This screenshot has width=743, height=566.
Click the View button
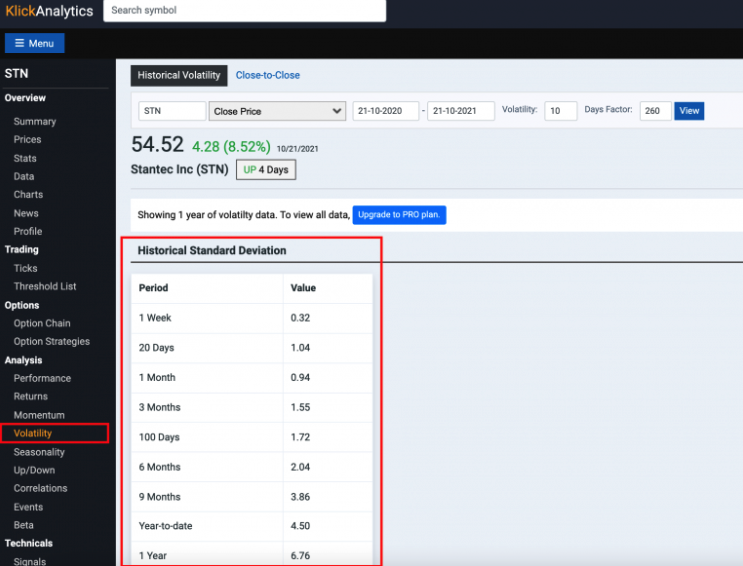689,111
